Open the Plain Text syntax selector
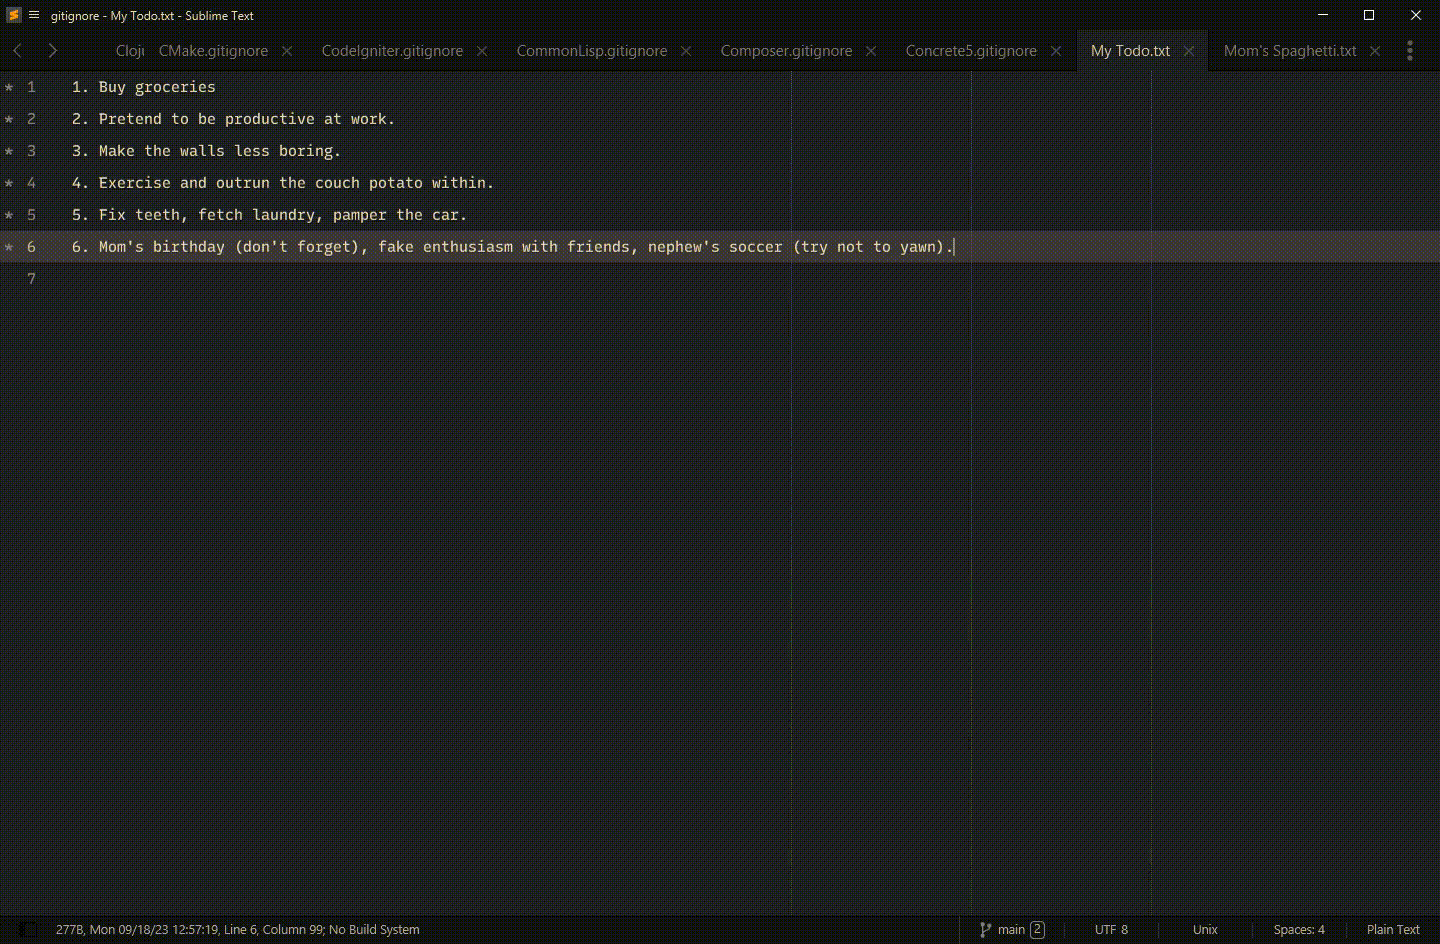Screen dimensions: 1440x944 pos(1393,929)
